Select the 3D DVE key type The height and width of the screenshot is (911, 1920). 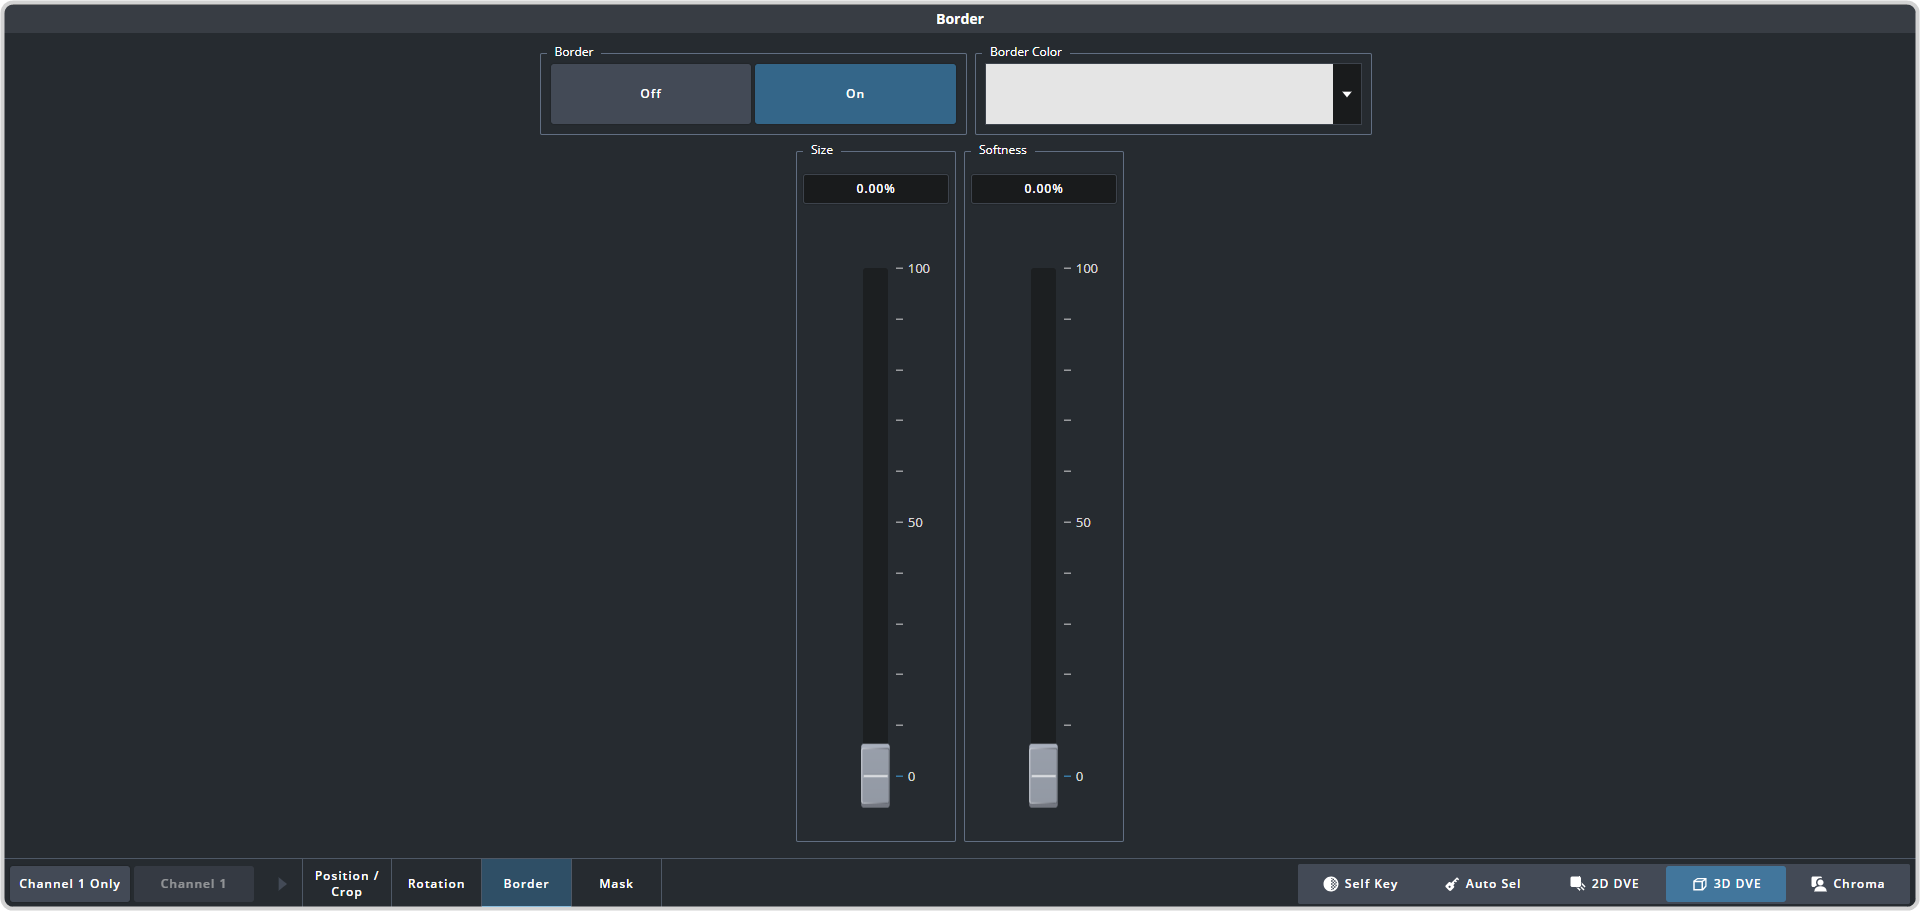[x=1726, y=884]
